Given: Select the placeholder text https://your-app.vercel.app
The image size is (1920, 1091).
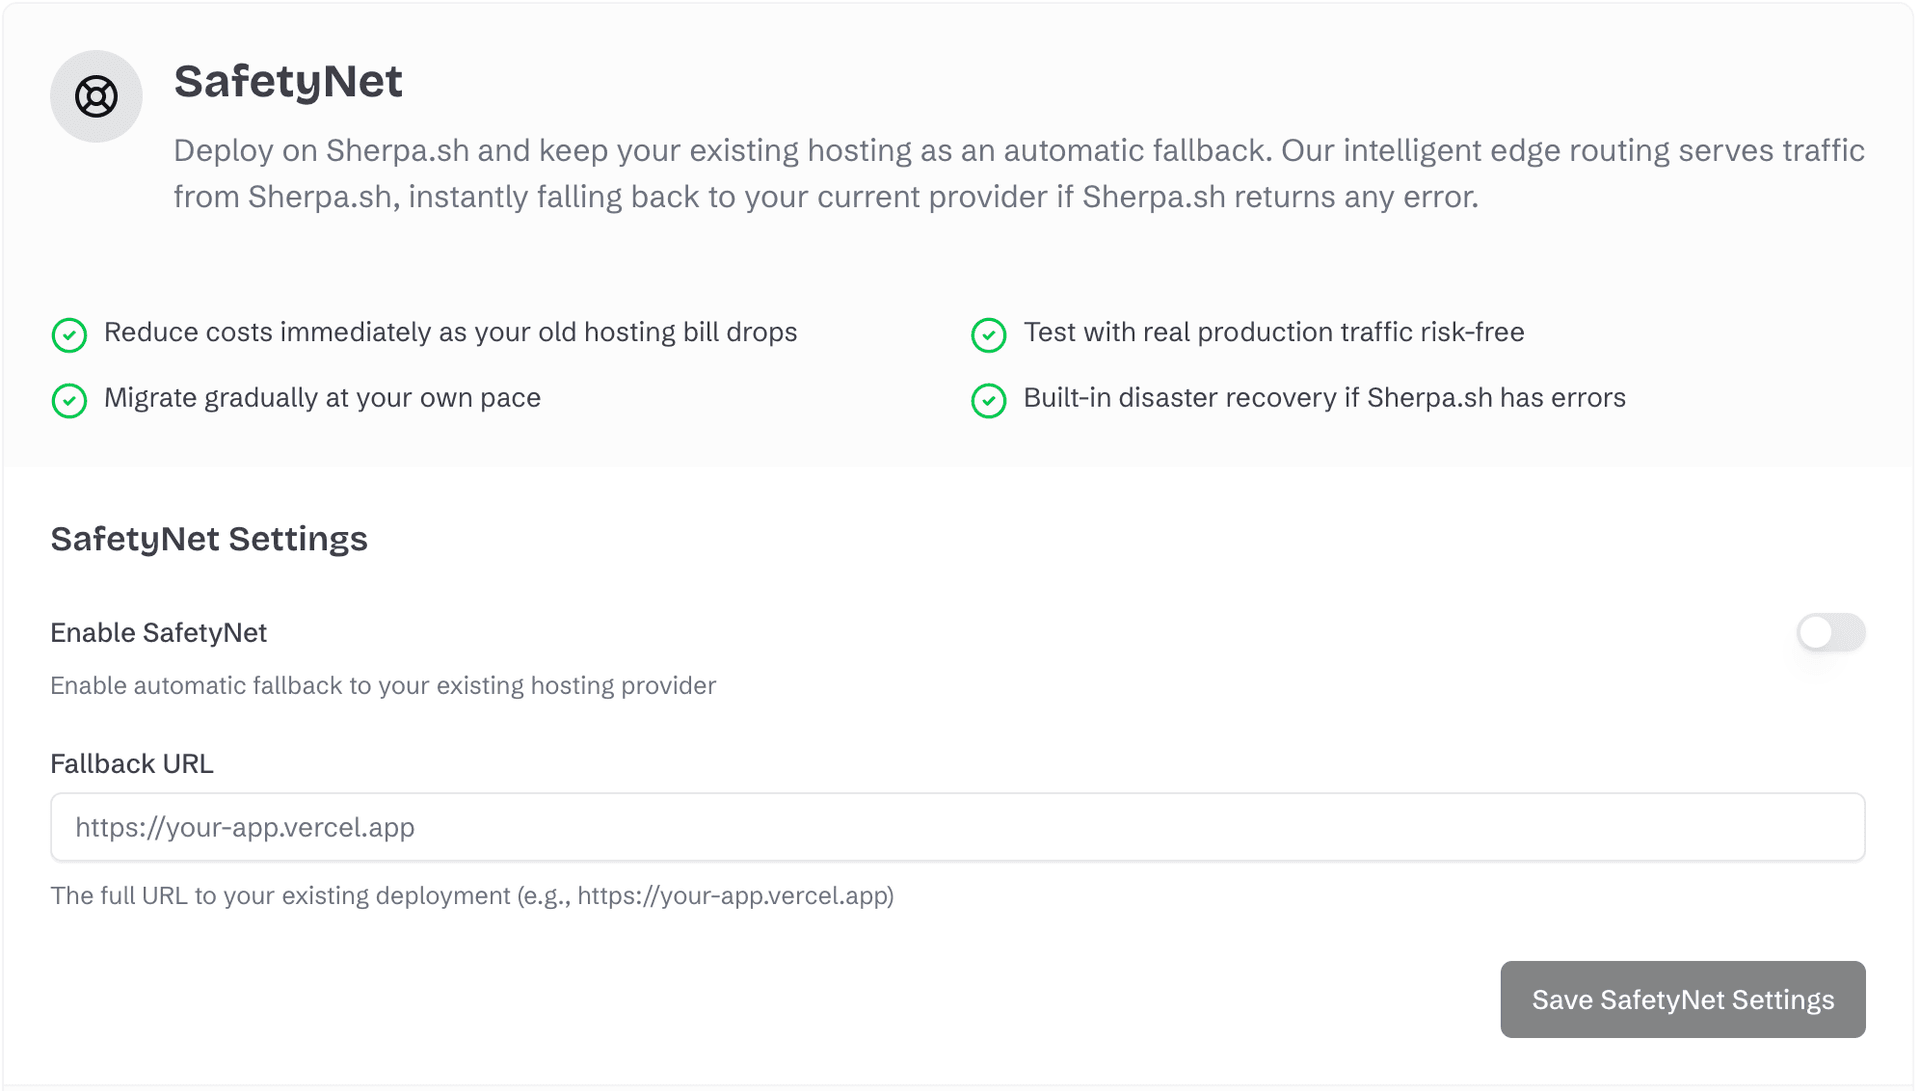Looking at the screenshot, I should [x=245, y=827].
